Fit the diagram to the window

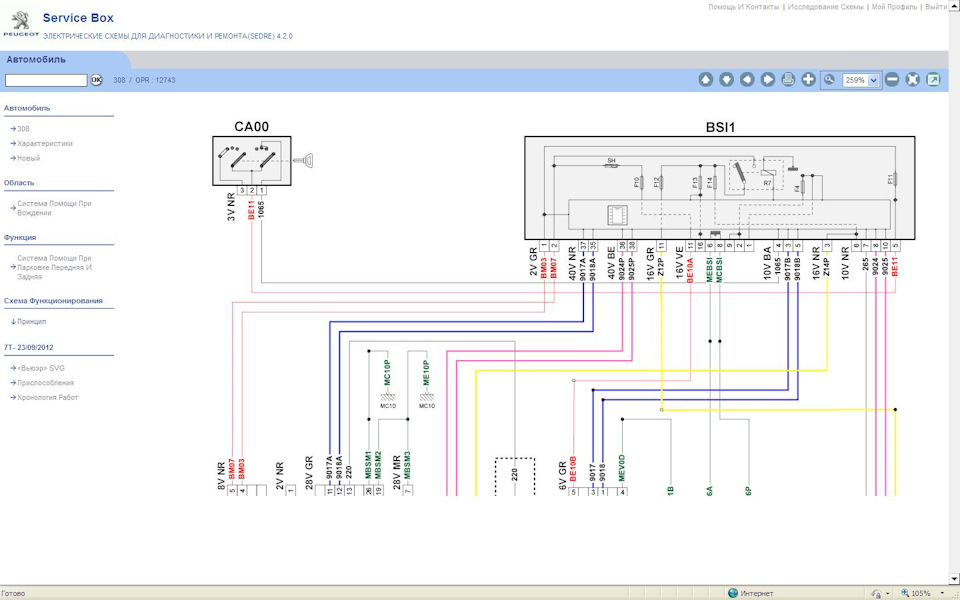coord(912,80)
